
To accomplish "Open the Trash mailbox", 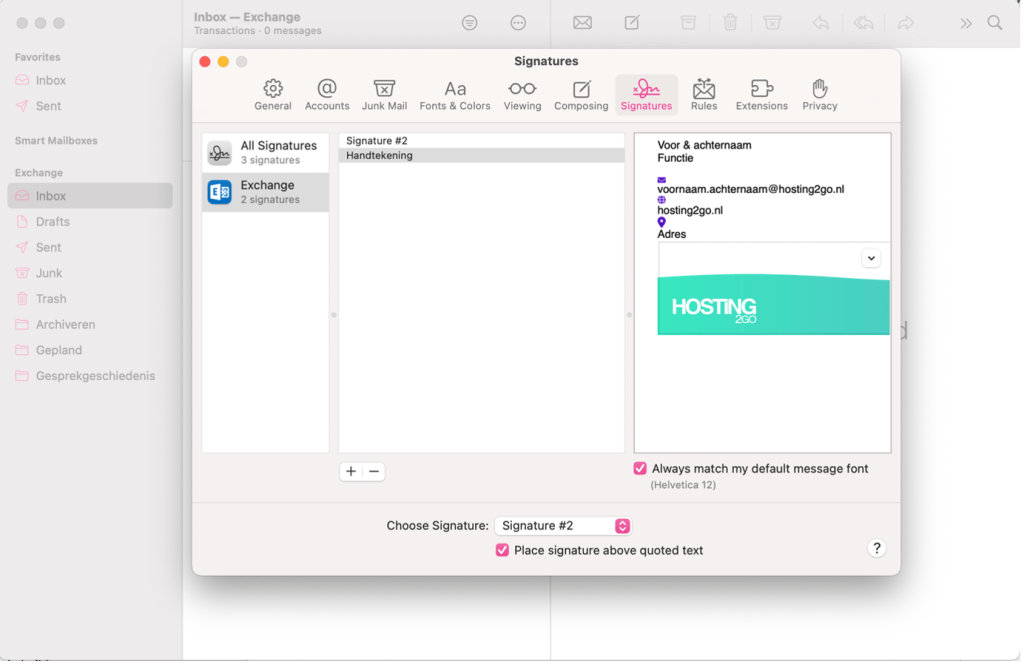I will [90, 299].
